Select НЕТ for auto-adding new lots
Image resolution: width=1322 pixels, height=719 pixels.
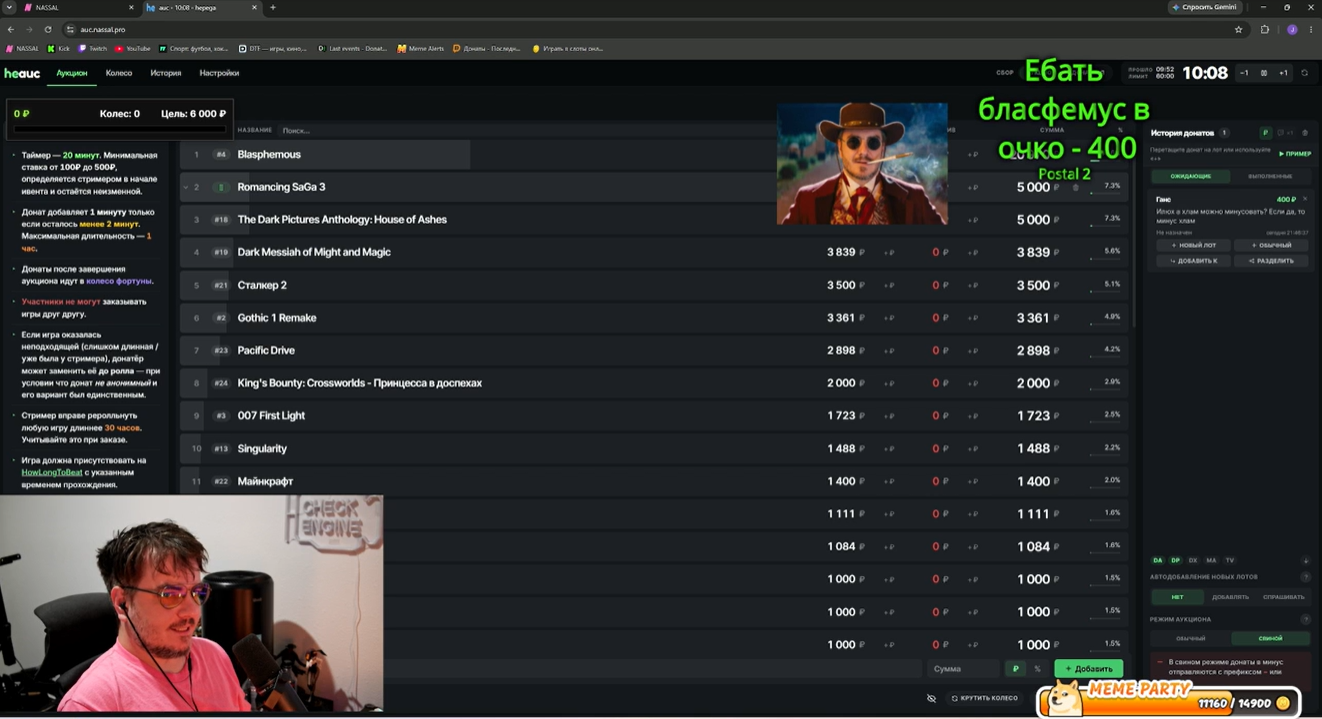pos(1177,597)
